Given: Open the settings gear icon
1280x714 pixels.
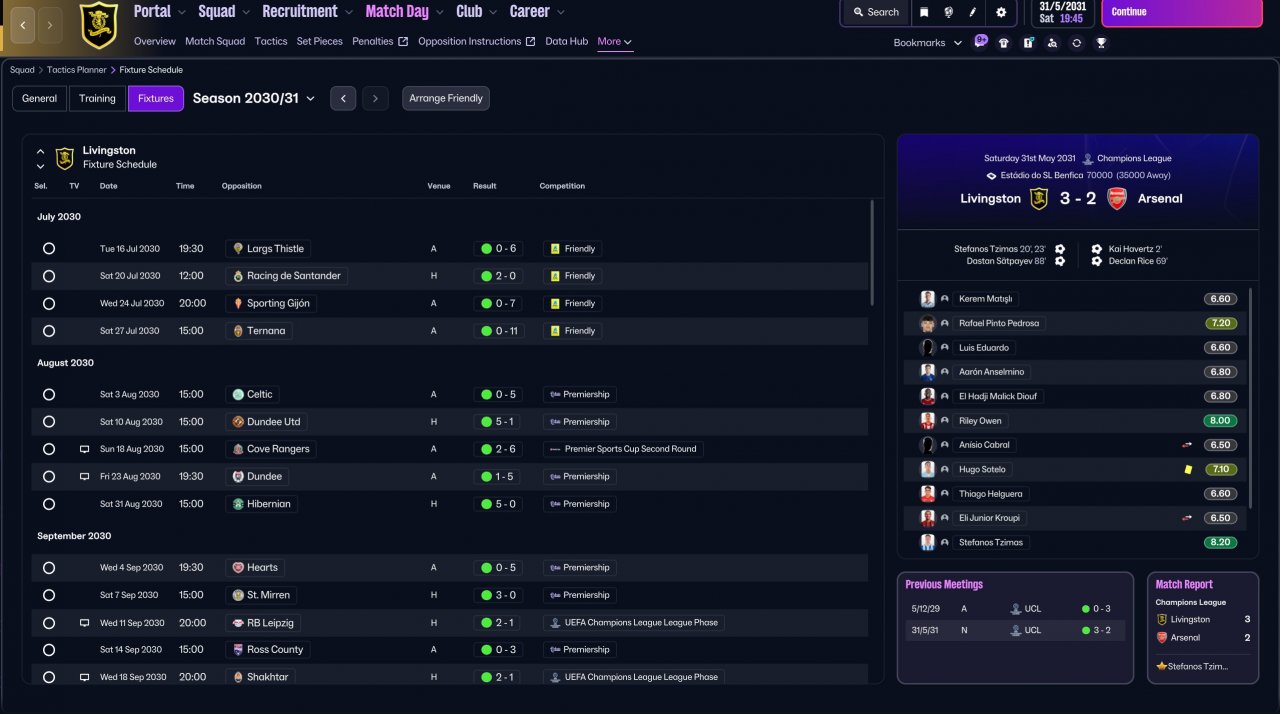Looking at the screenshot, I should click(1001, 12).
